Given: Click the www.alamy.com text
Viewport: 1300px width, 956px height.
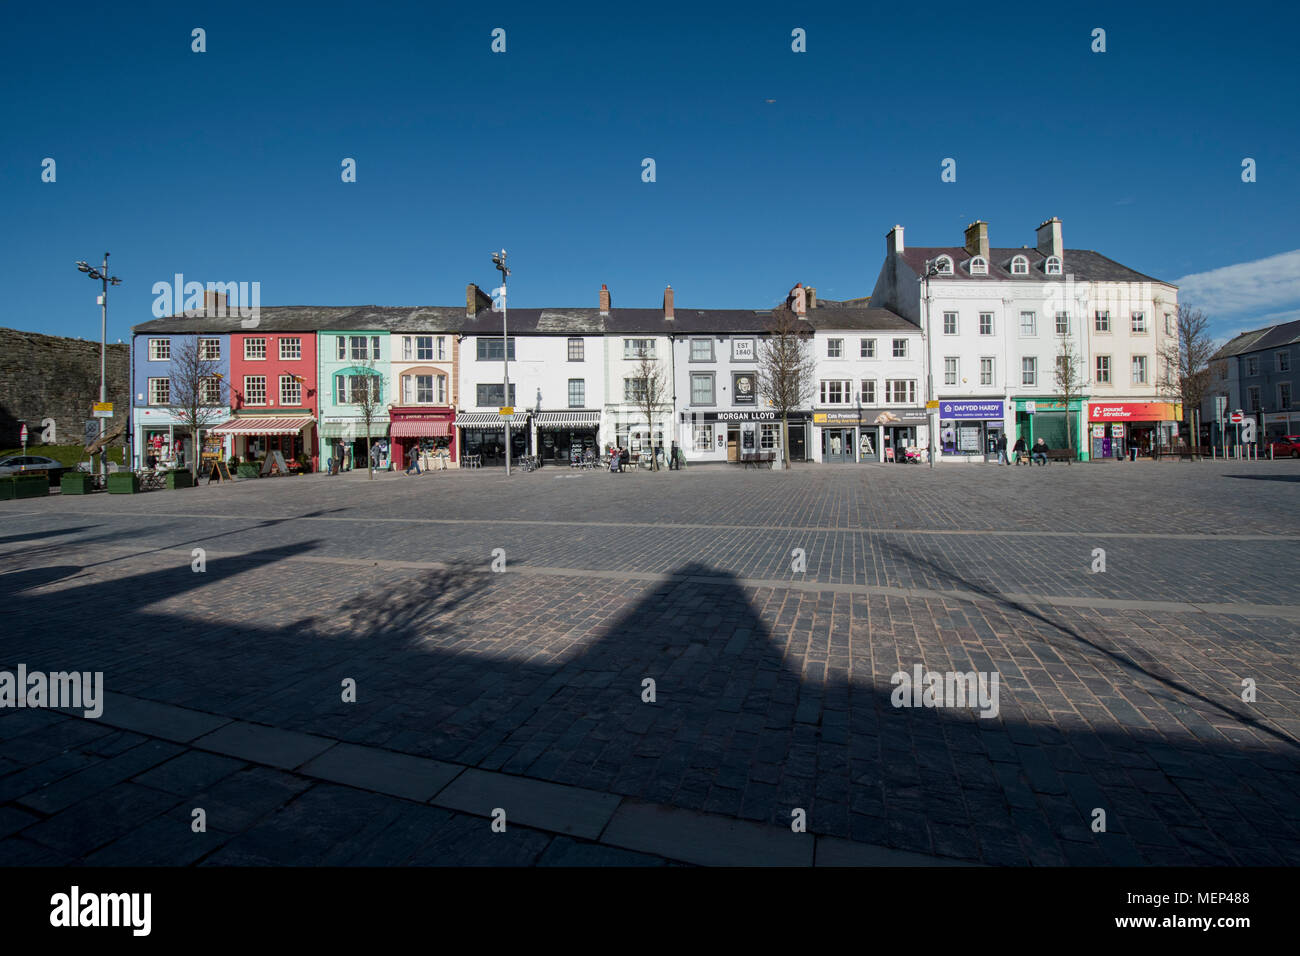Looking at the screenshot, I should [1184, 921].
